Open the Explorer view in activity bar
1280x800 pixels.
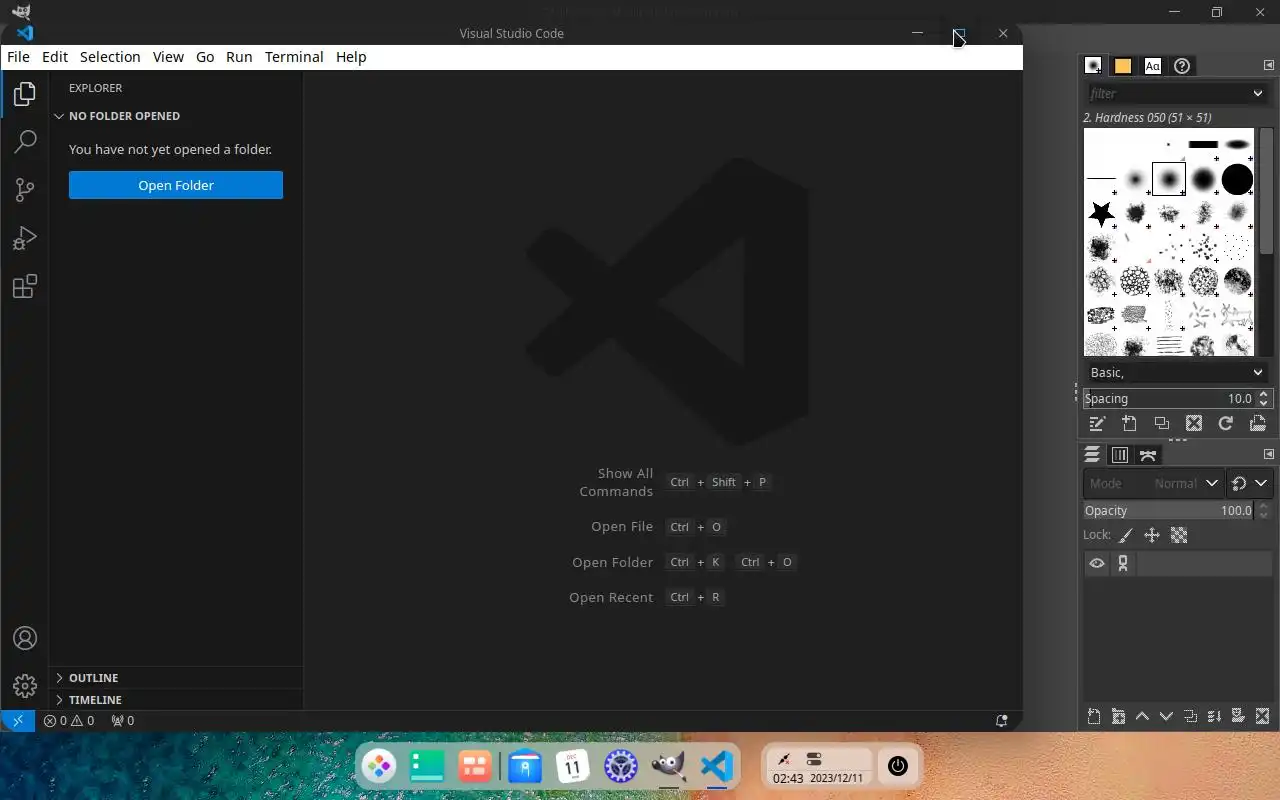pos(25,94)
